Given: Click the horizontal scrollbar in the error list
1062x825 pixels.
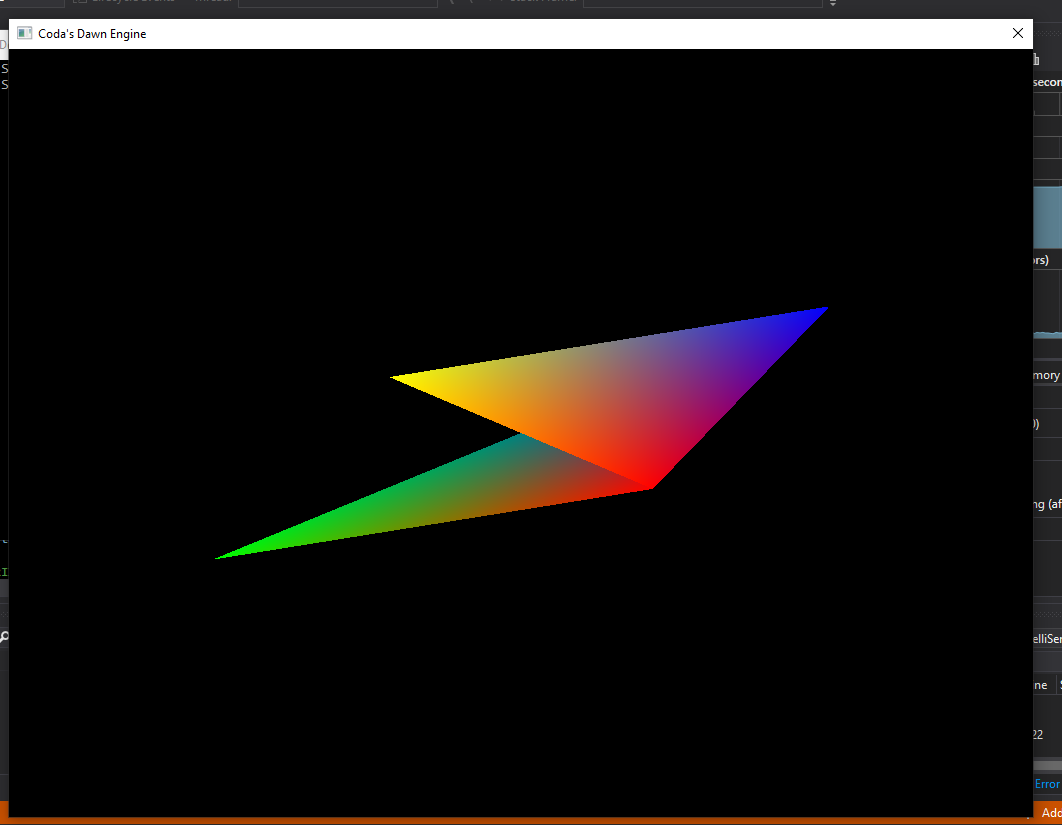Looking at the screenshot, I should (1047, 765).
